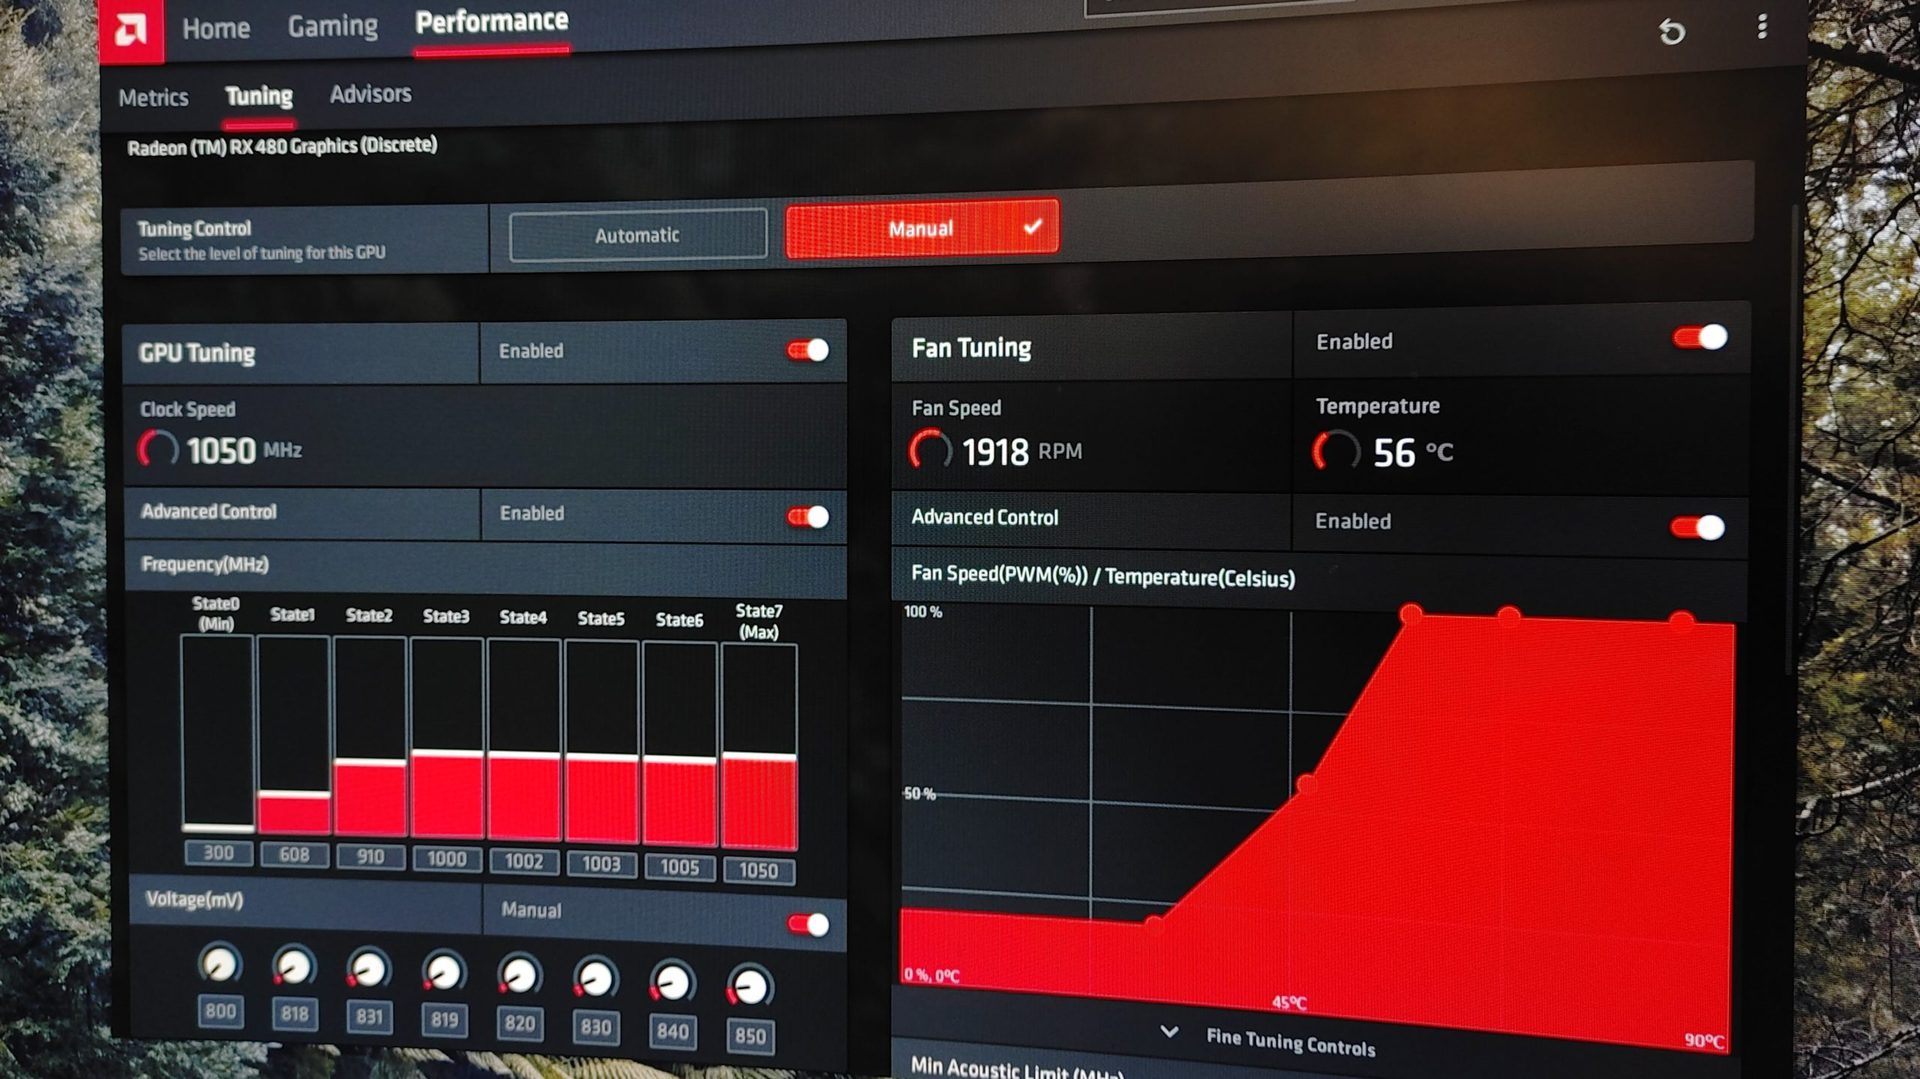Click the 818 mV voltage field
The width and height of the screenshot is (1920, 1079).
[x=294, y=1014]
